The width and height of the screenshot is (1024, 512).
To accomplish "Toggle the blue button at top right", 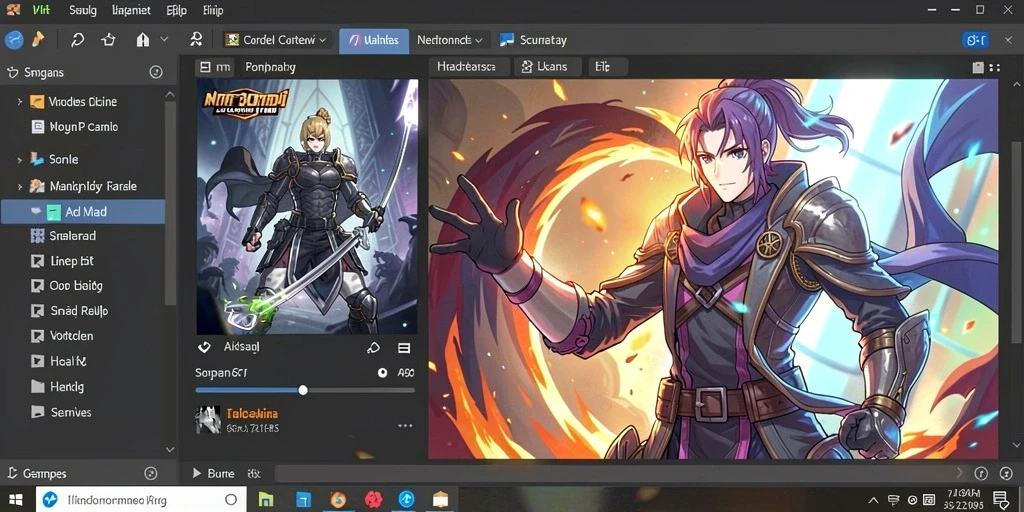I will [976, 40].
